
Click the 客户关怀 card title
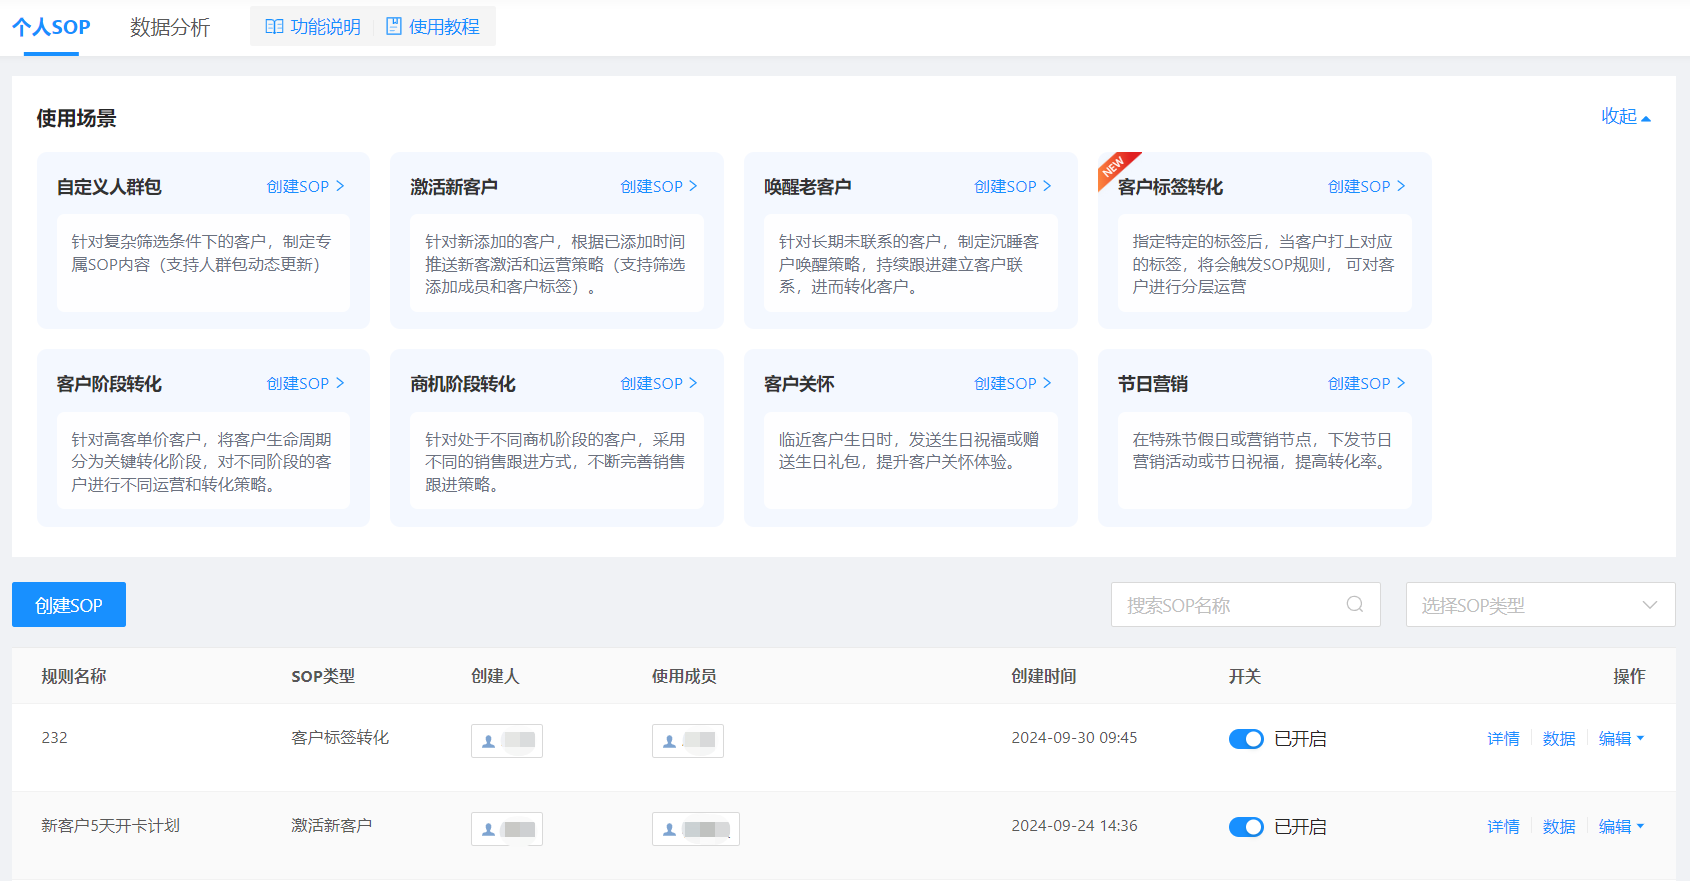(x=799, y=384)
